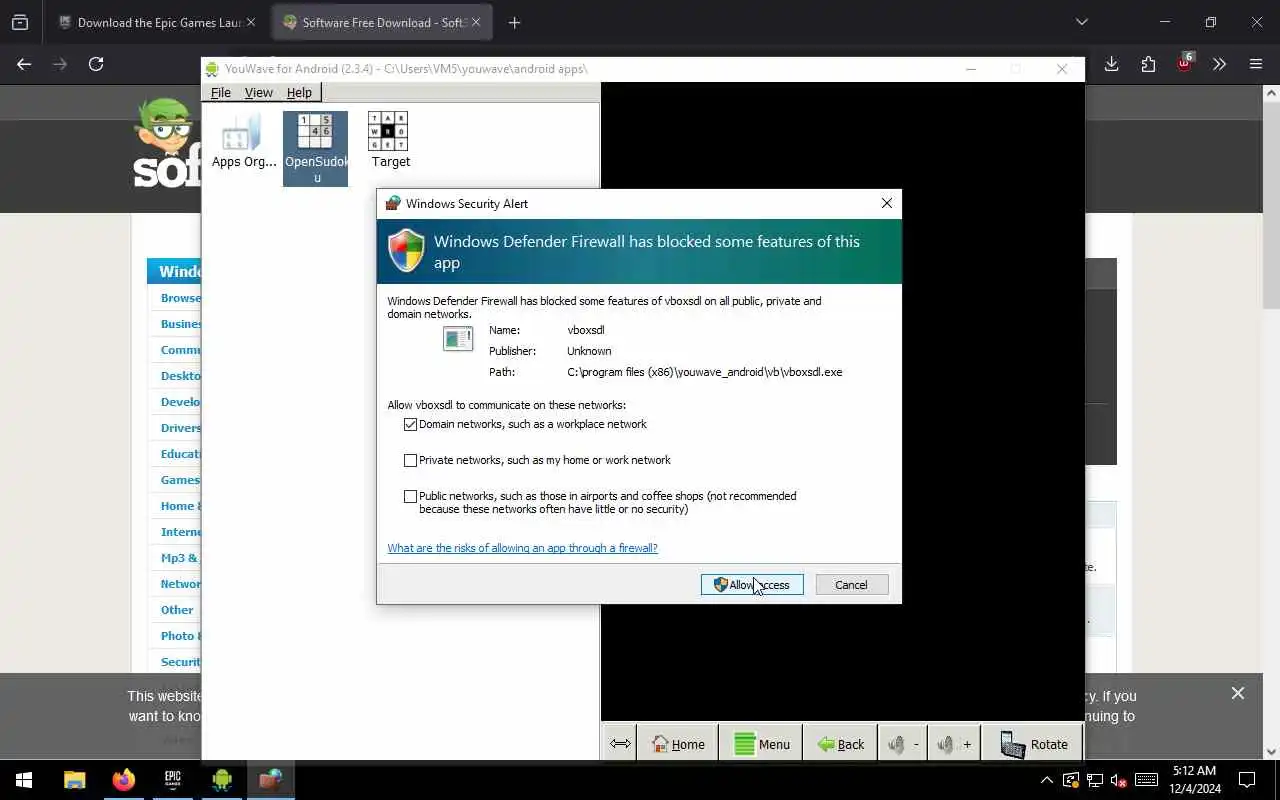Click the muted volume tray icon
This screenshot has width=1280, height=800.
[x=1119, y=780]
